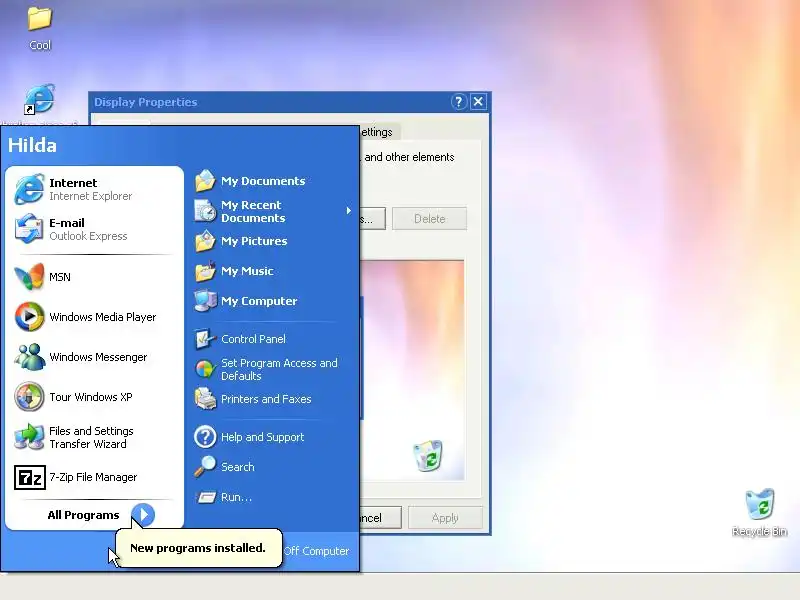Click the New programs installed balloon
The width and height of the screenshot is (800, 600).
click(x=198, y=548)
